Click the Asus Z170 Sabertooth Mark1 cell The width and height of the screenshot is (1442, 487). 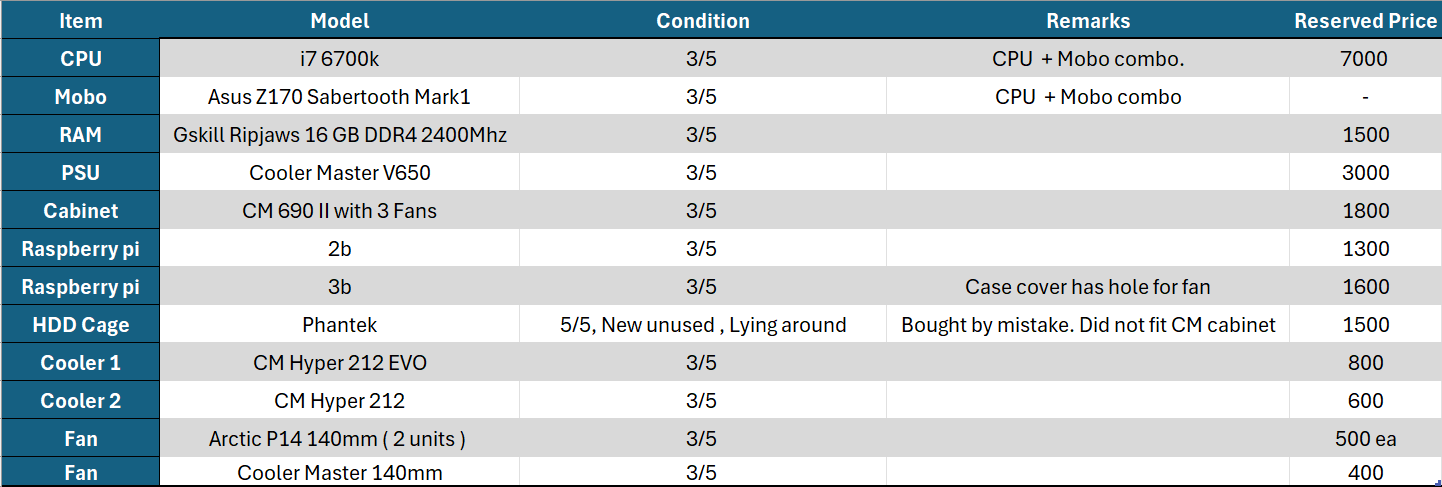[340, 97]
